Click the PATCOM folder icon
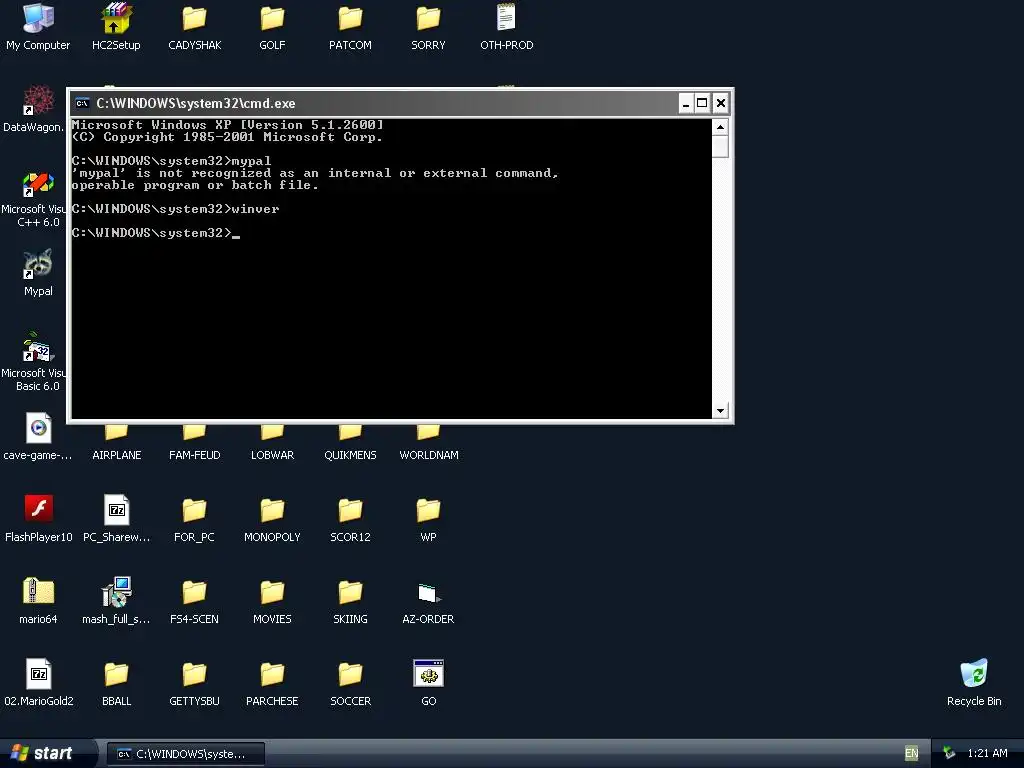The height and width of the screenshot is (768, 1024). pyautogui.click(x=350, y=19)
